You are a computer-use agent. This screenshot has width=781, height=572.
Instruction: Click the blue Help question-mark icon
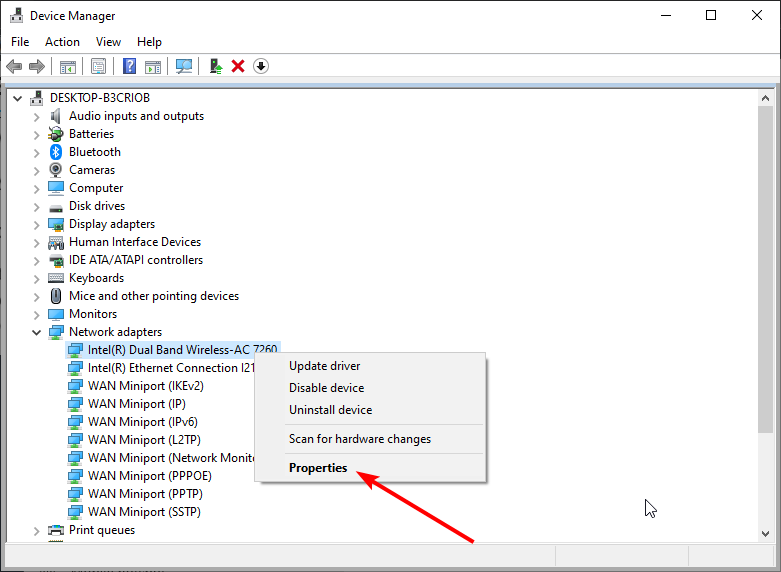[130, 66]
